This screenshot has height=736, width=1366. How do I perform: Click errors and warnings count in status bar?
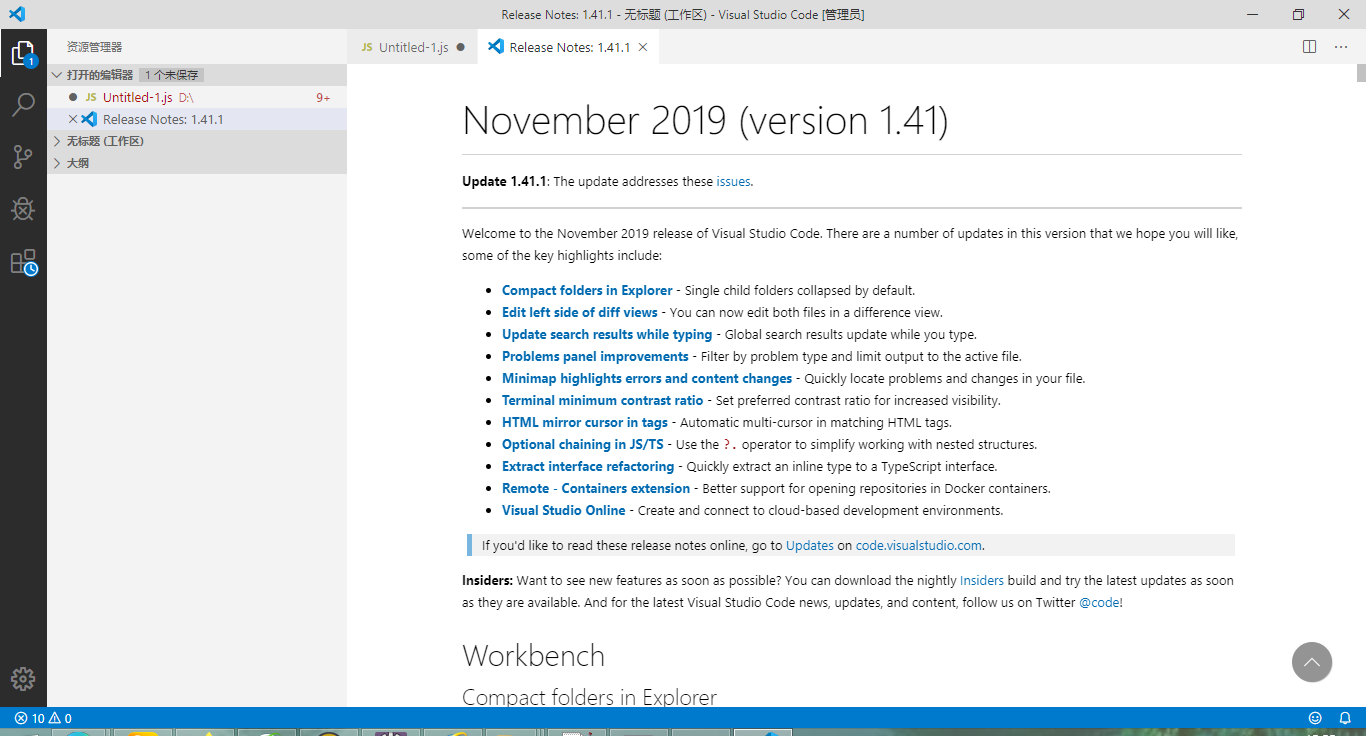point(43,718)
